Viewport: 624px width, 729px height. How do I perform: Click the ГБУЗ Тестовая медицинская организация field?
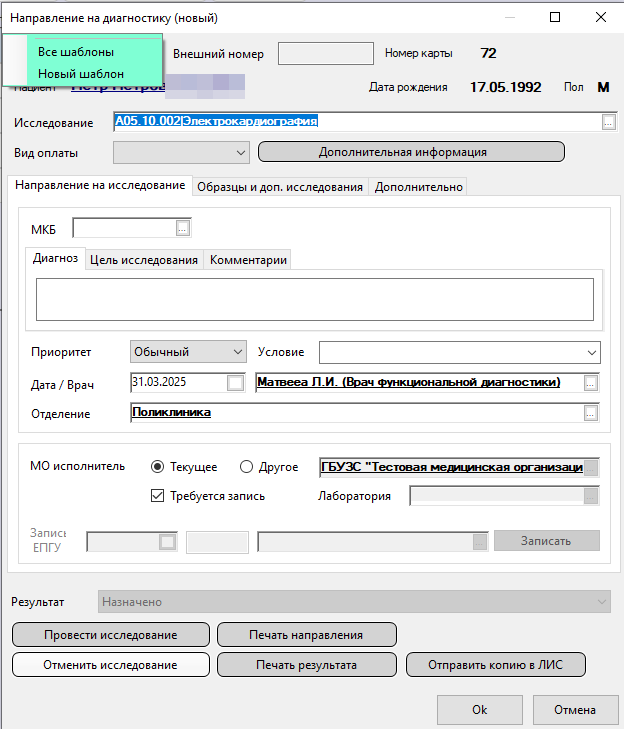(x=451, y=467)
